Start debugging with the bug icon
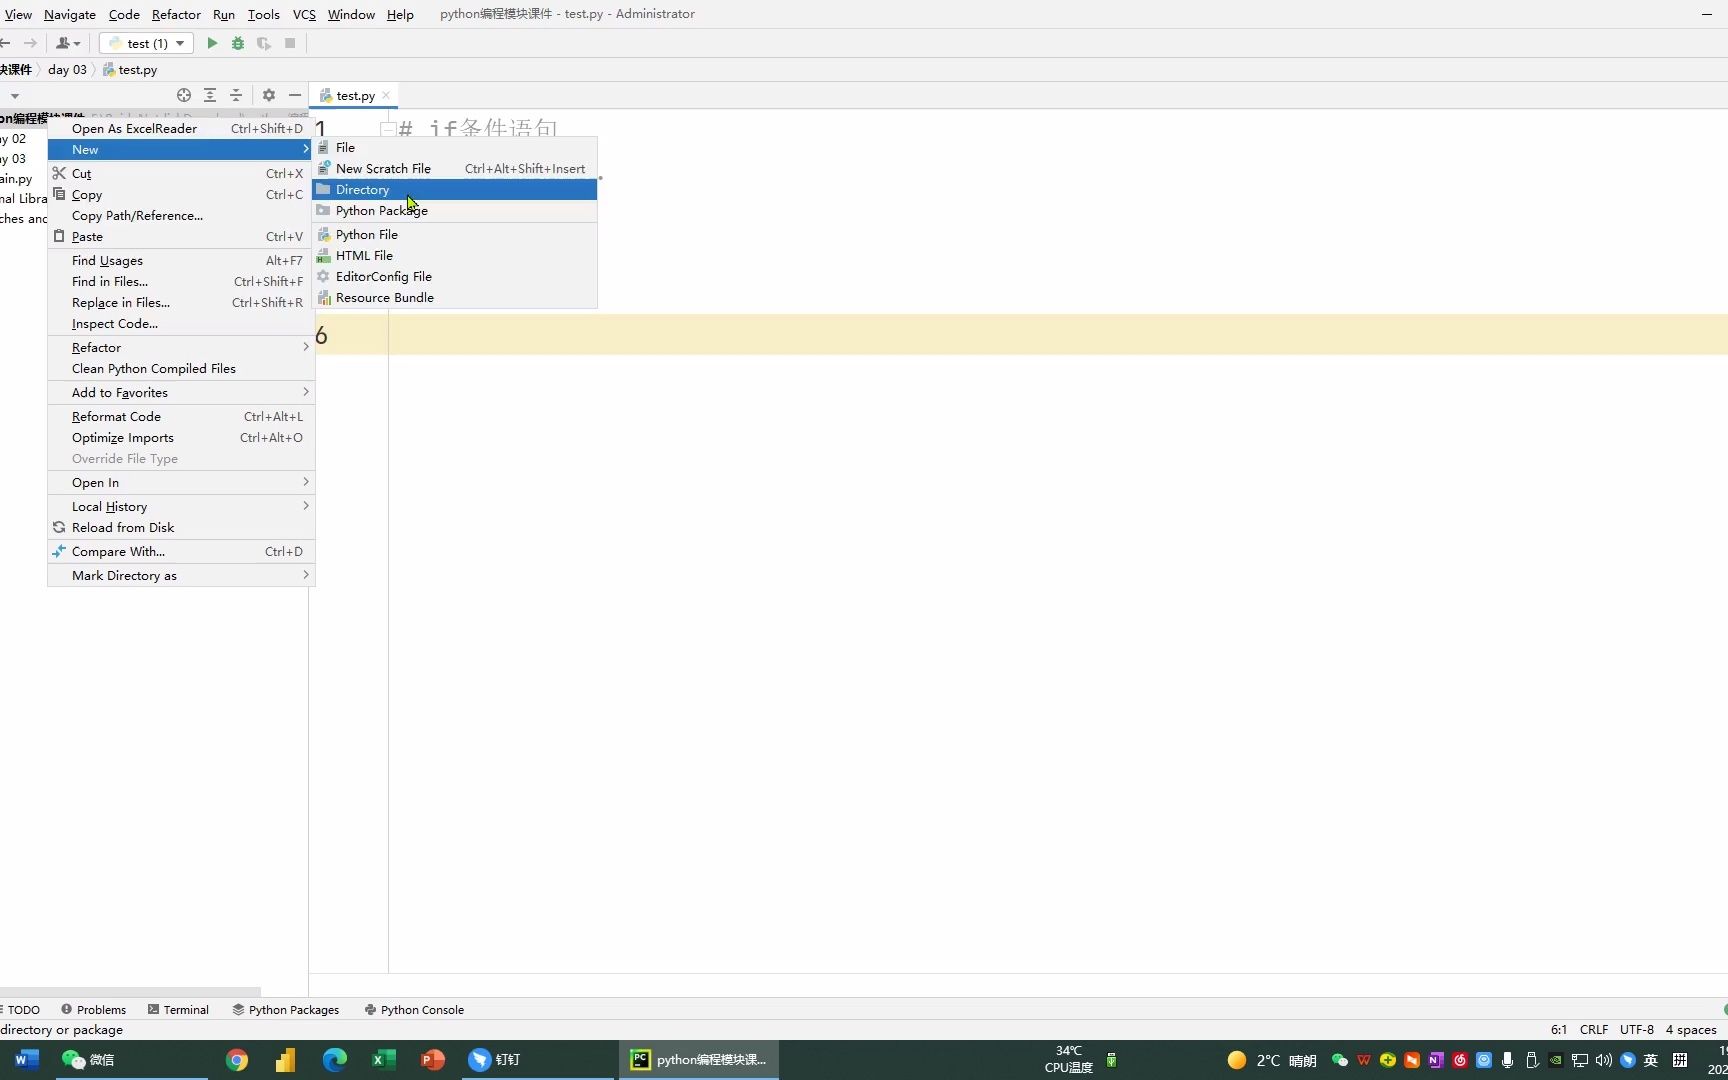This screenshot has height=1080, width=1728. [x=238, y=43]
